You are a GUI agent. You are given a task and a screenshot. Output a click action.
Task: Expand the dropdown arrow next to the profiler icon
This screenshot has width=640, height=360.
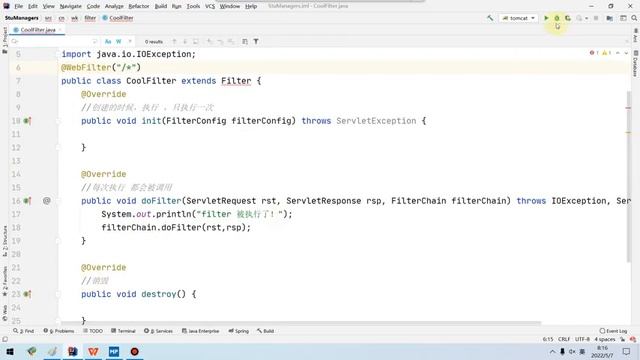587,18
